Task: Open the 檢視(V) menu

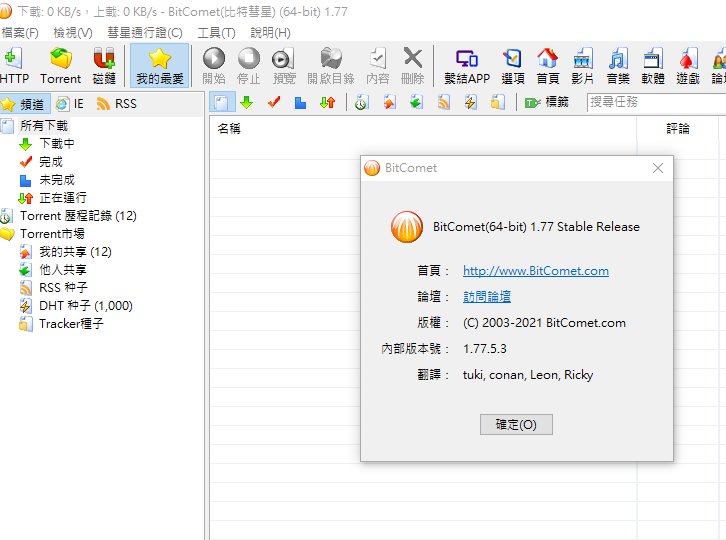Action: 73,33
